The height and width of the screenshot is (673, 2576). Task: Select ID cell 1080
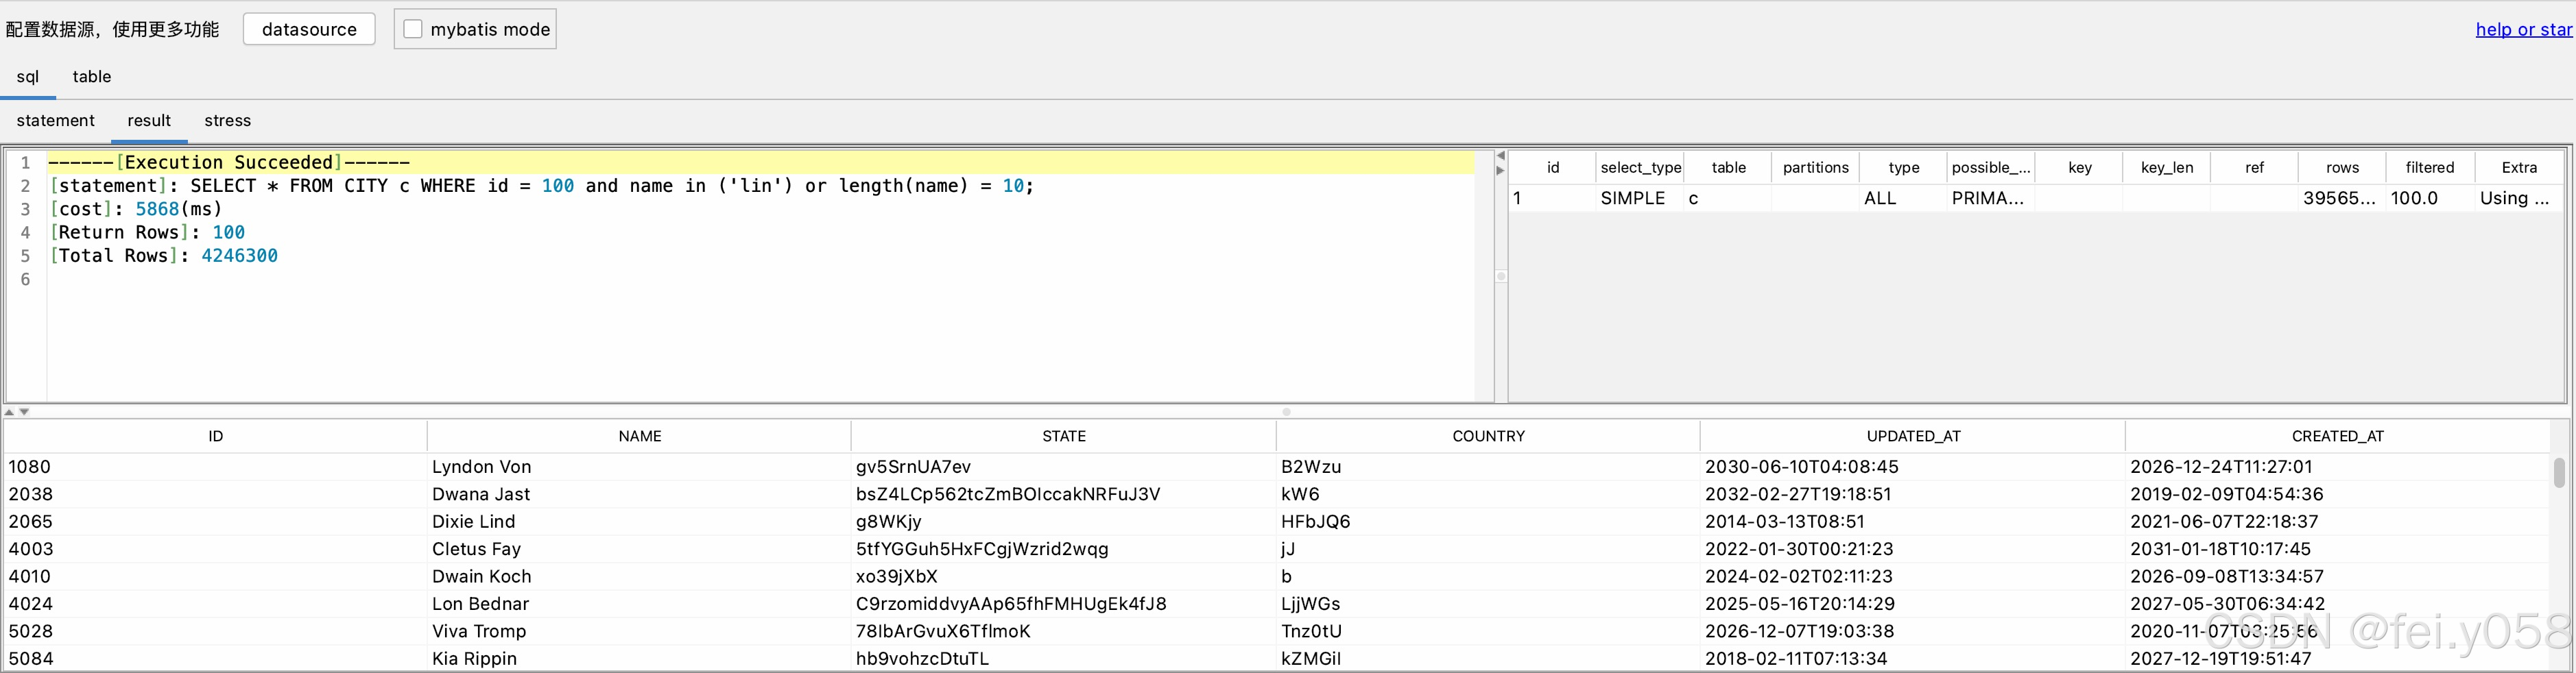pos(215,467)
